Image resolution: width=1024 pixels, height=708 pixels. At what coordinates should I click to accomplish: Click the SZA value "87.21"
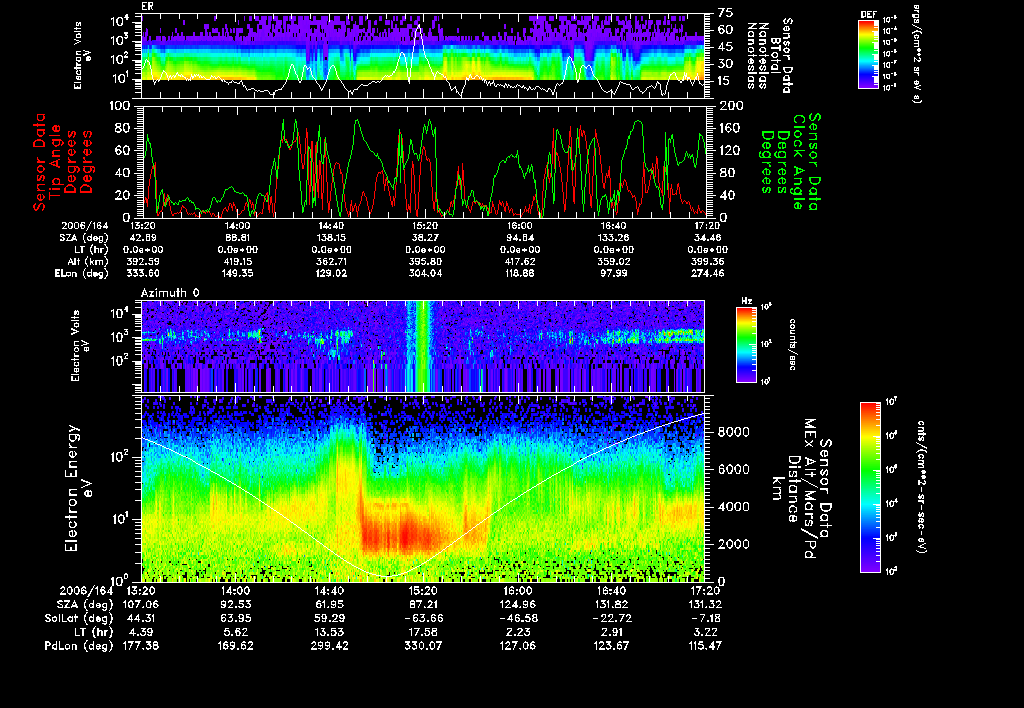(x=423, y=604)
